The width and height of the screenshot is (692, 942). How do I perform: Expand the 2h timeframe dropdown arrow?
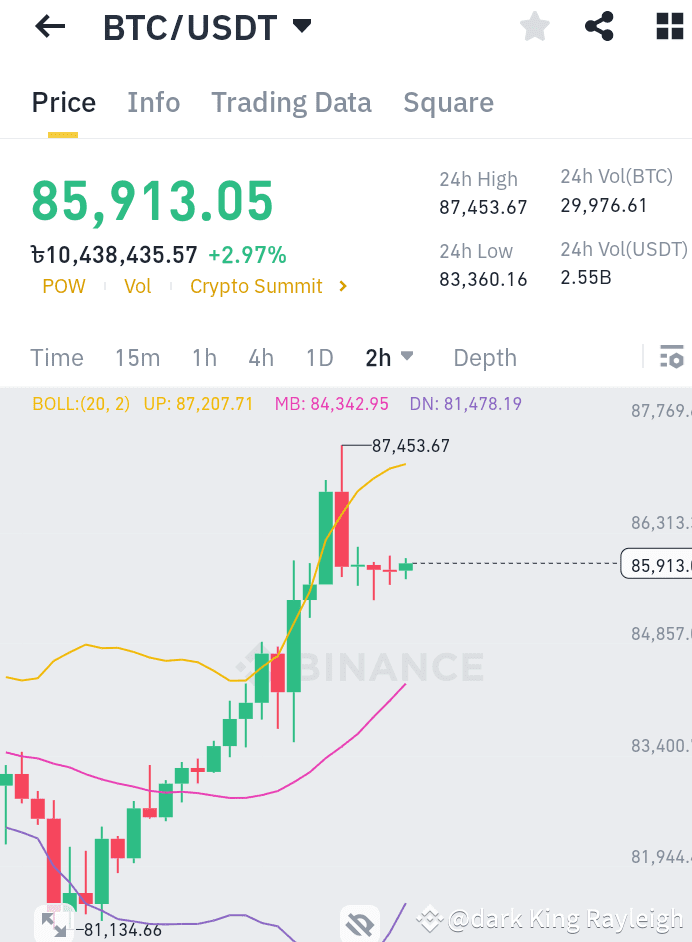tap(407, 357)
